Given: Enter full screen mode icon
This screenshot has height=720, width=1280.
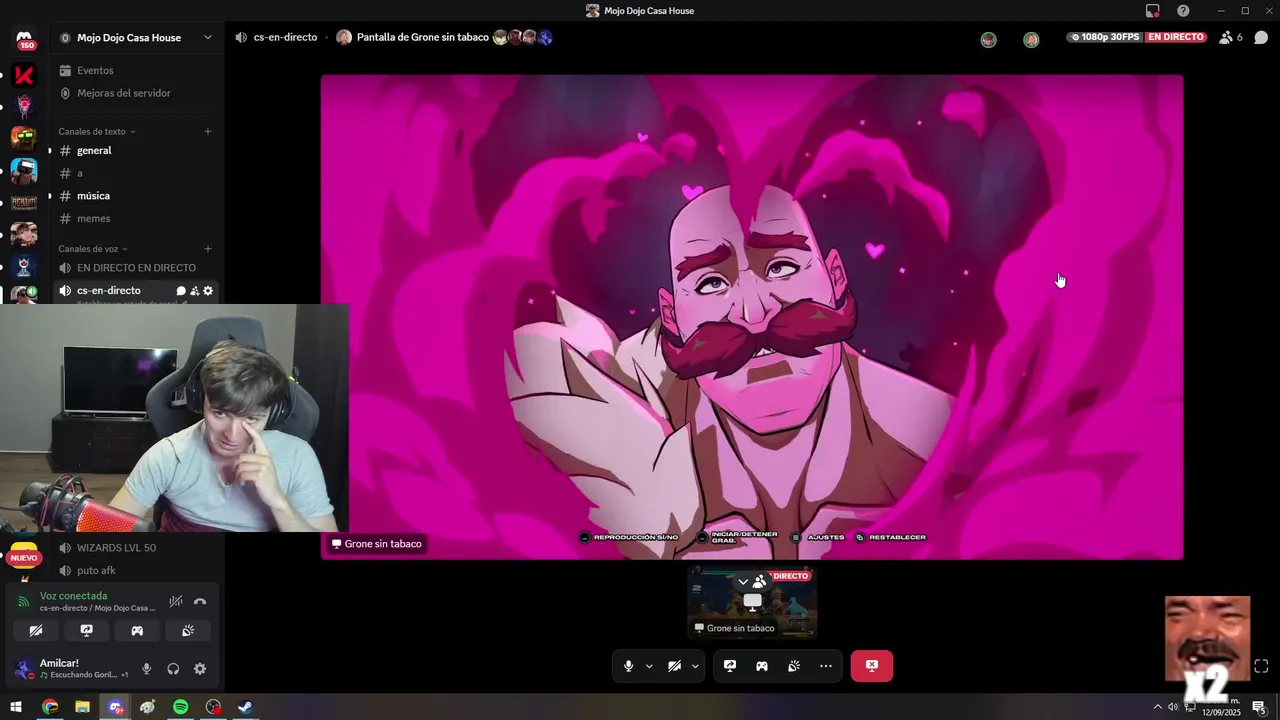Looking at the screenshot, I should coord(1261,666).
